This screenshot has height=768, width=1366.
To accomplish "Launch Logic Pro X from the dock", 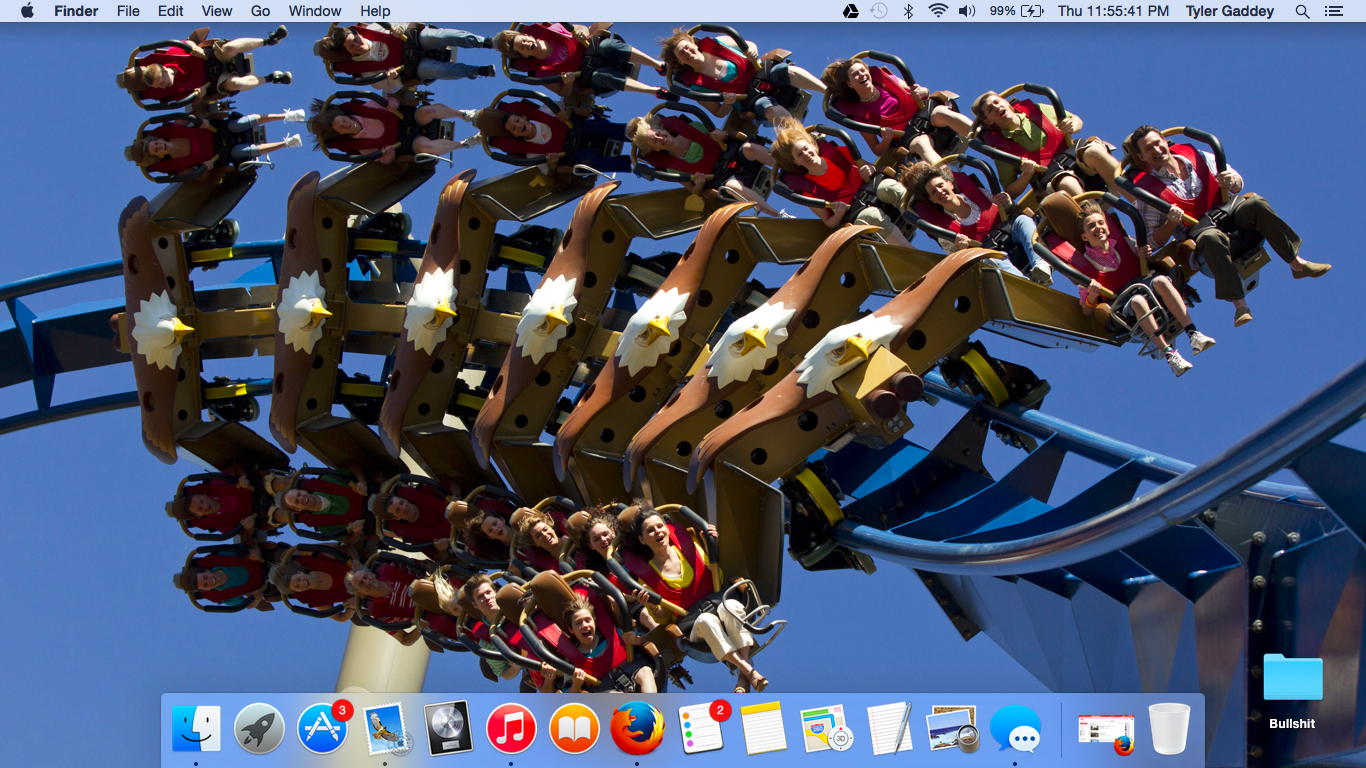I will point(448,728).
